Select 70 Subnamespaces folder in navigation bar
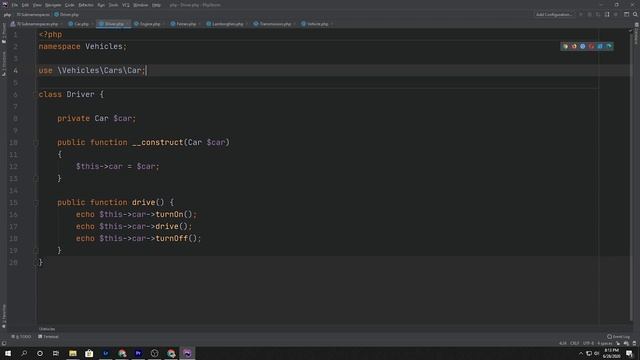The image size is (640, 360). [33, 15]
